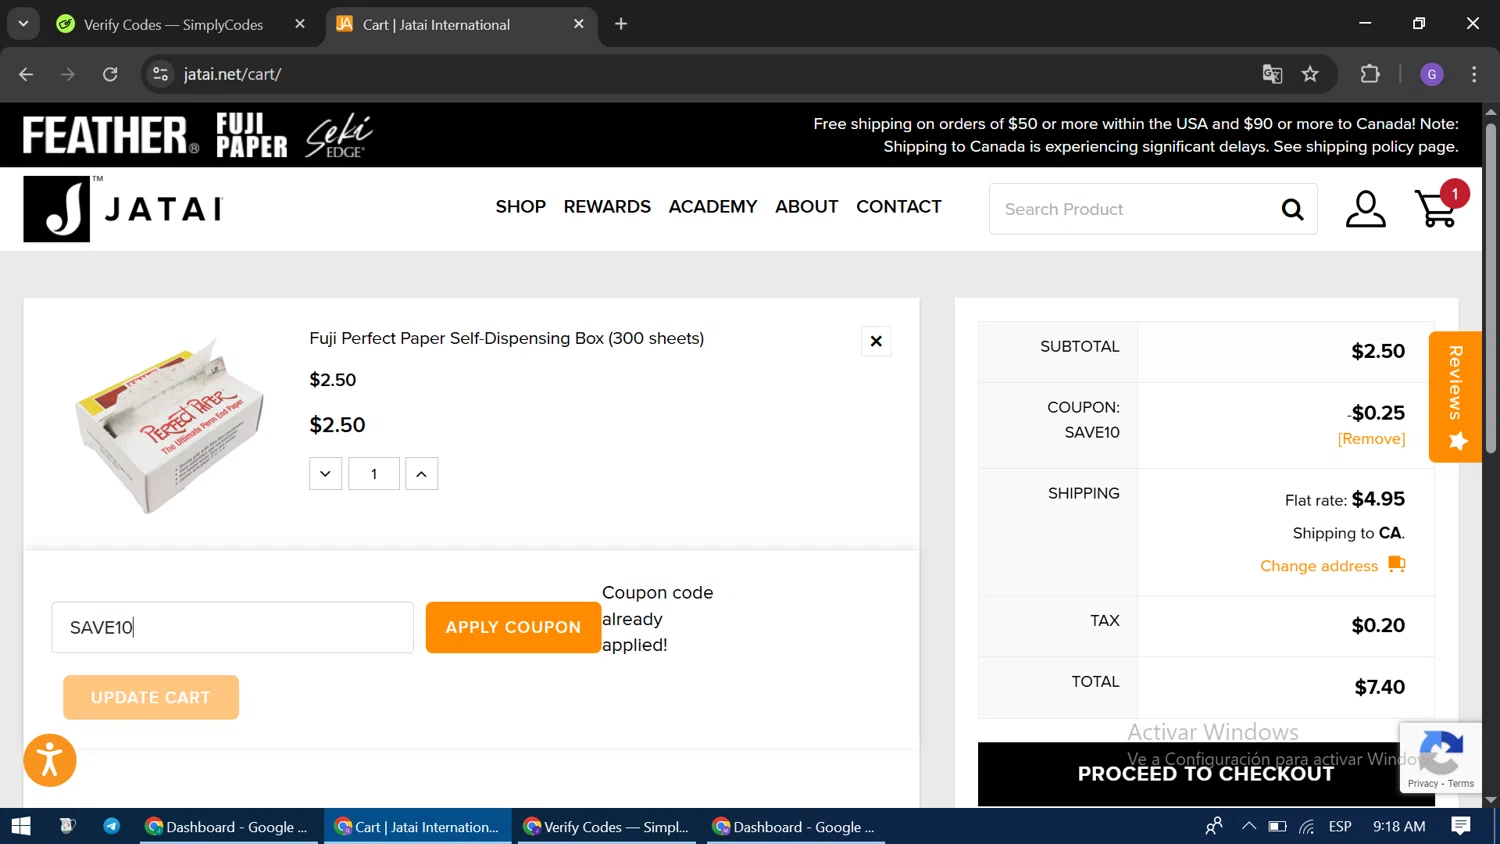This screenshot has height=844, width=1500.
Task: Open the browser extensions icon
Action: tap(1370, 74)
